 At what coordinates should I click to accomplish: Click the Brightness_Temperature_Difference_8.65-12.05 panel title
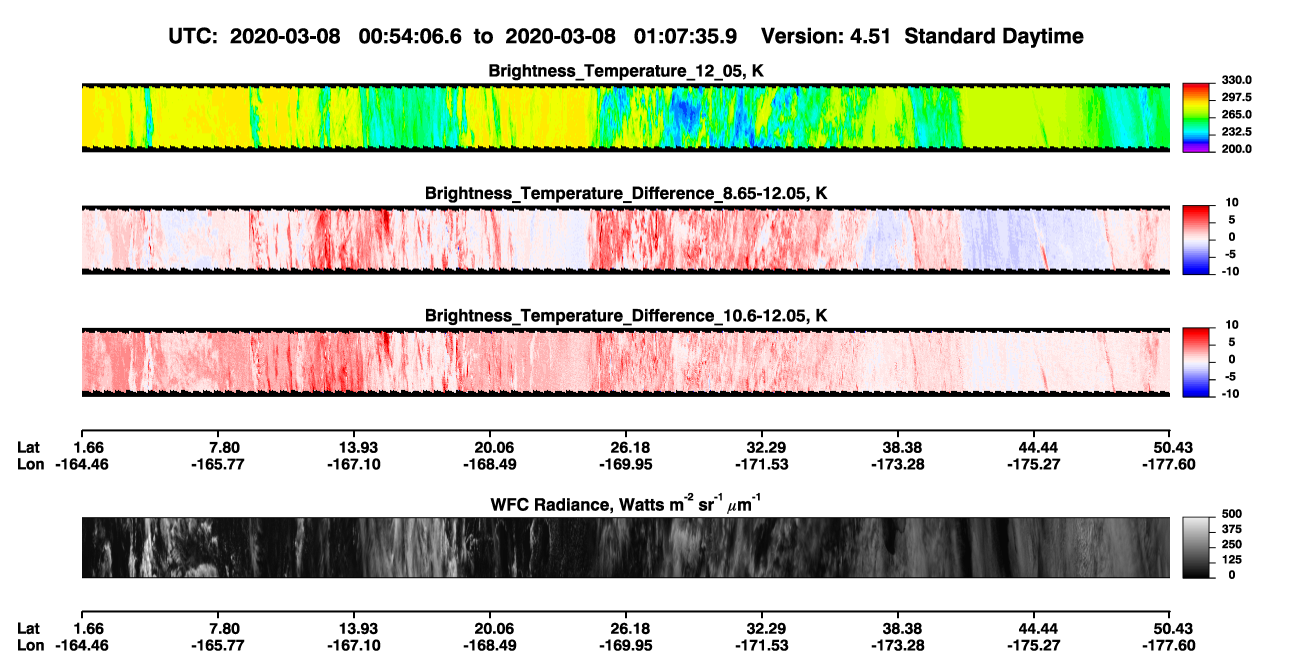(626, 193)
